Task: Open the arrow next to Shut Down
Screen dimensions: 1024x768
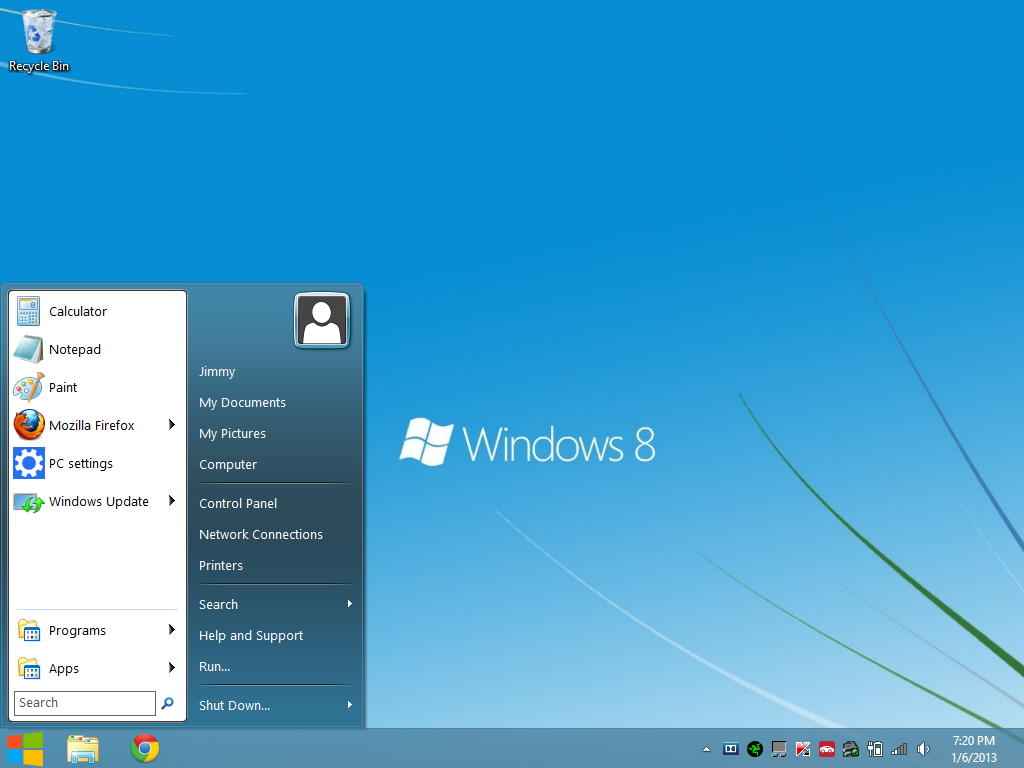Action: (x=350, y=705)
